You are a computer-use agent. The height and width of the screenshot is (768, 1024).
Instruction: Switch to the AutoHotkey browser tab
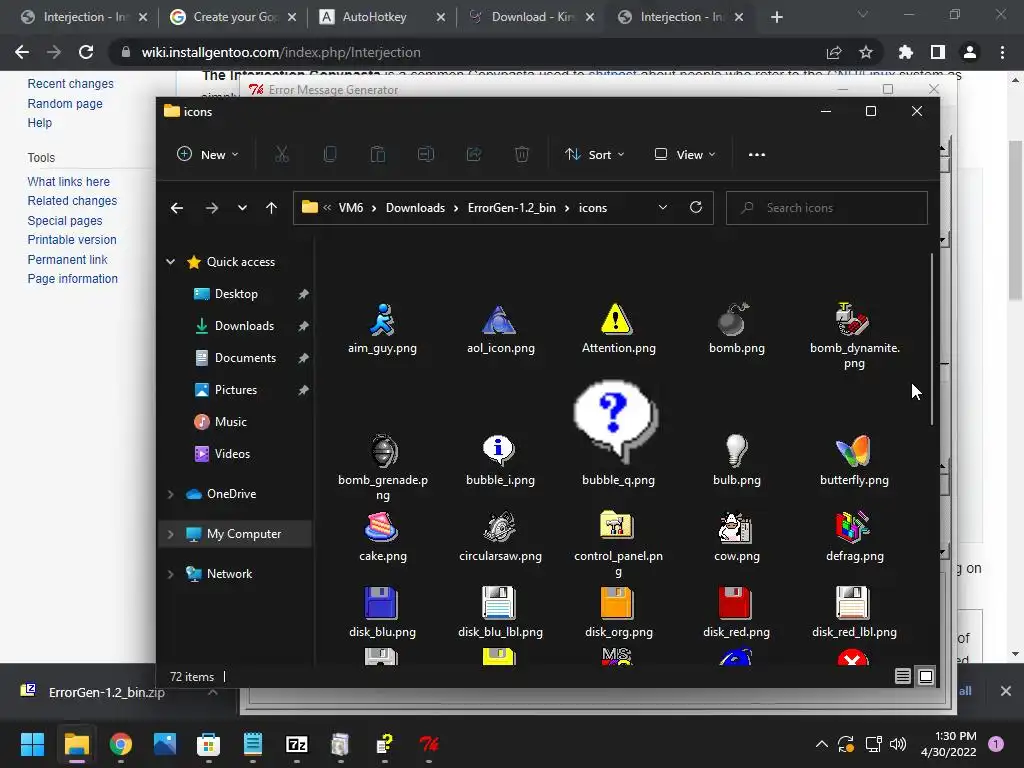[382, 17]
